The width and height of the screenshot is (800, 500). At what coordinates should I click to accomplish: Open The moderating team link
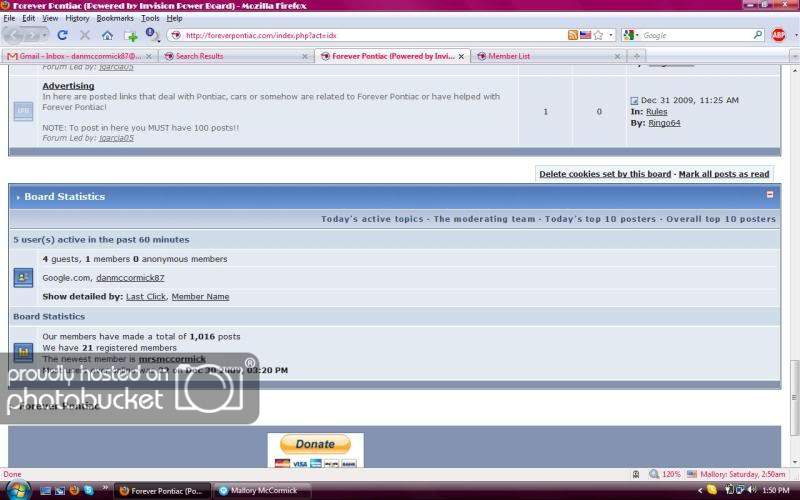pos(484,219)
